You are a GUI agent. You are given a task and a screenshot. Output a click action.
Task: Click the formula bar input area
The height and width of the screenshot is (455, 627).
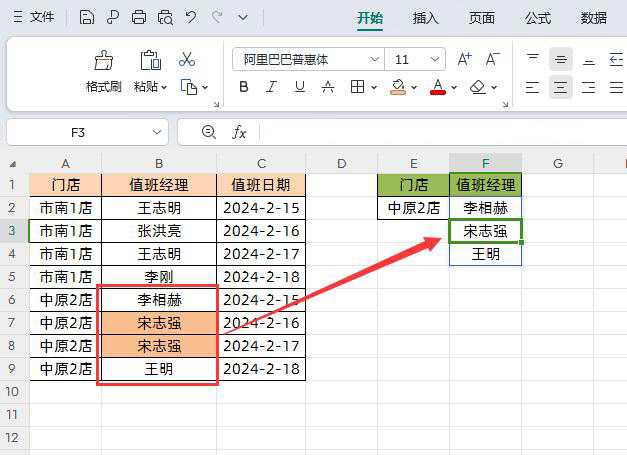pyautogui.click(x=443, y=132)
